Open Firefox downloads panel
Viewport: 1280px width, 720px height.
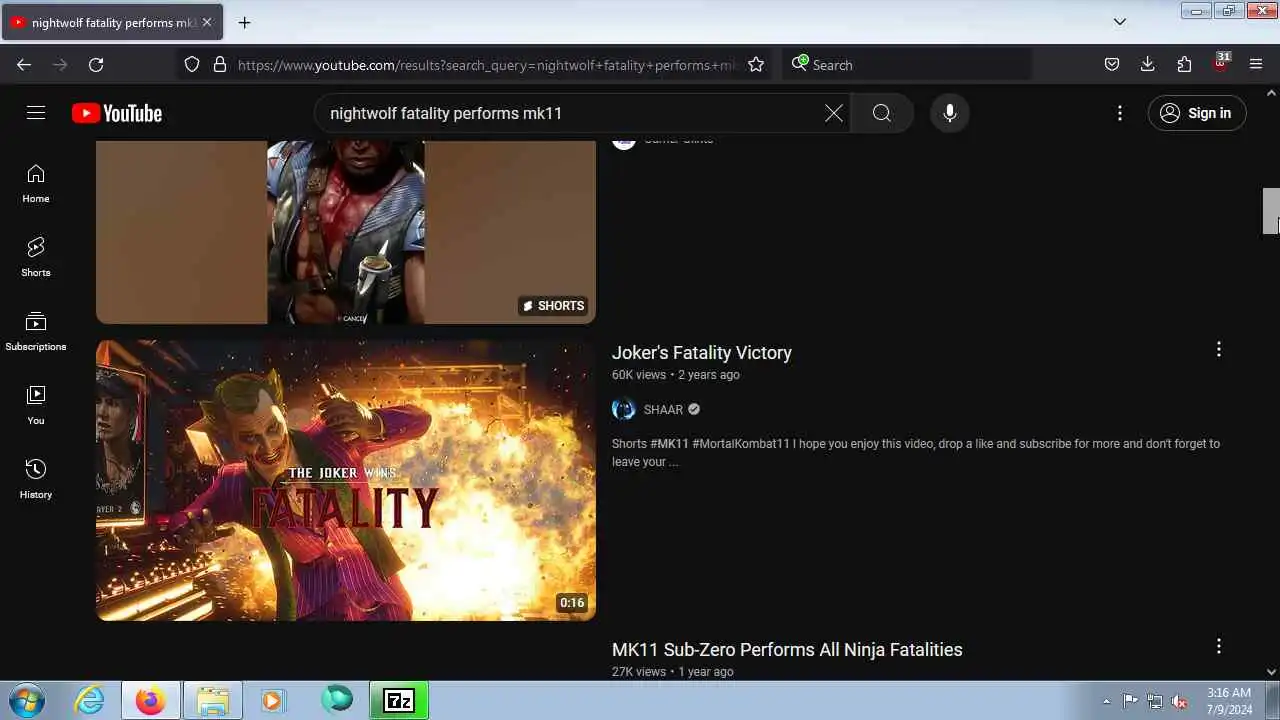1148,64
